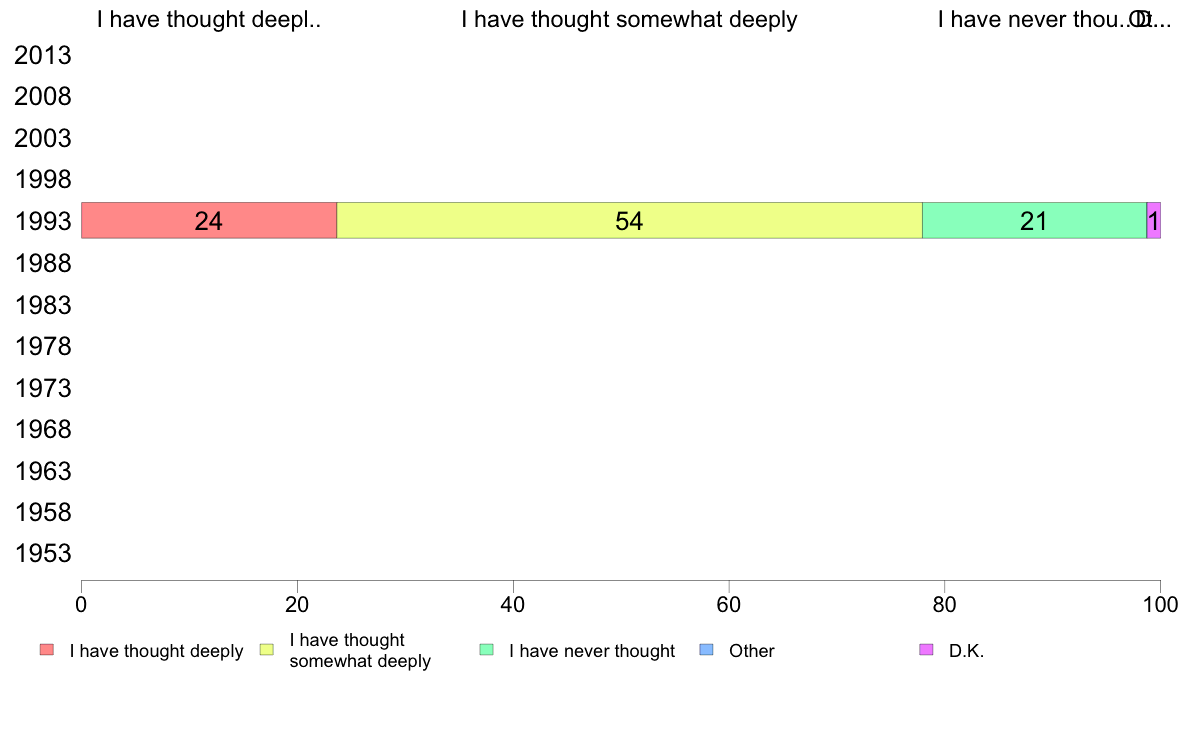Click the 'D.K.' legend text

(x=966, y=651)
